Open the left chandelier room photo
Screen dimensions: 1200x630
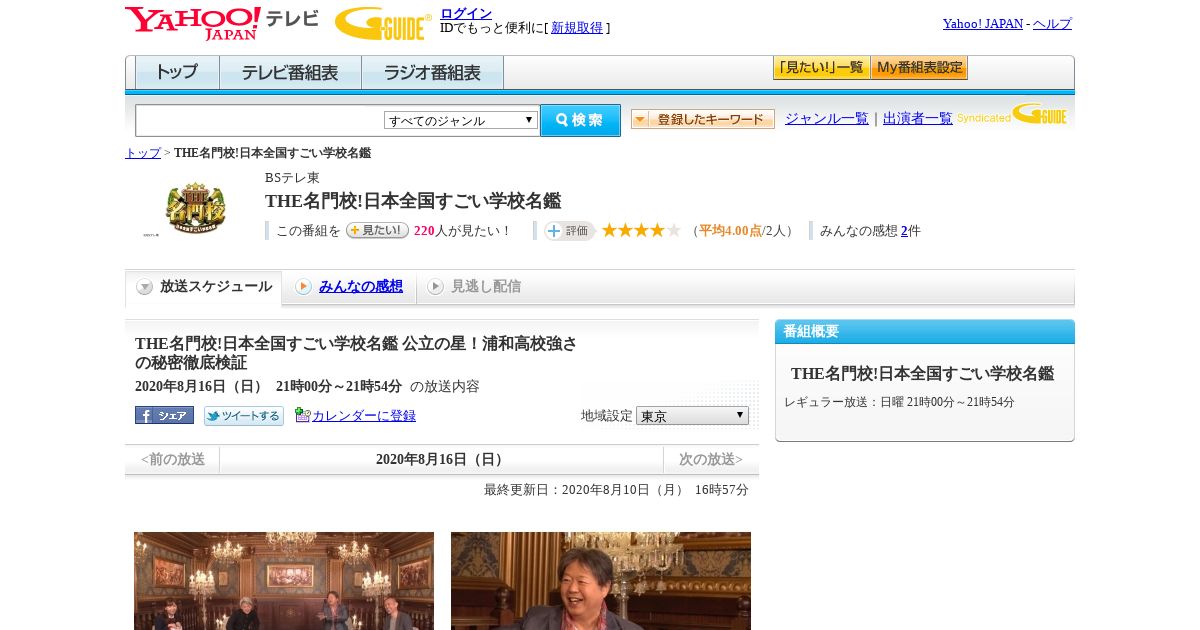point(284,581)
